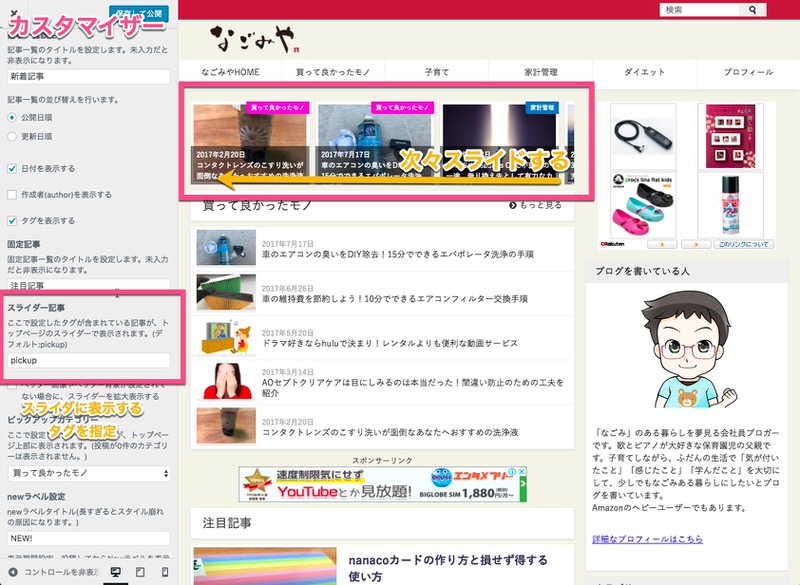The image size is (800, 585).
Task: Open the ダイエット navigation menu item
Action: point(644,73)
